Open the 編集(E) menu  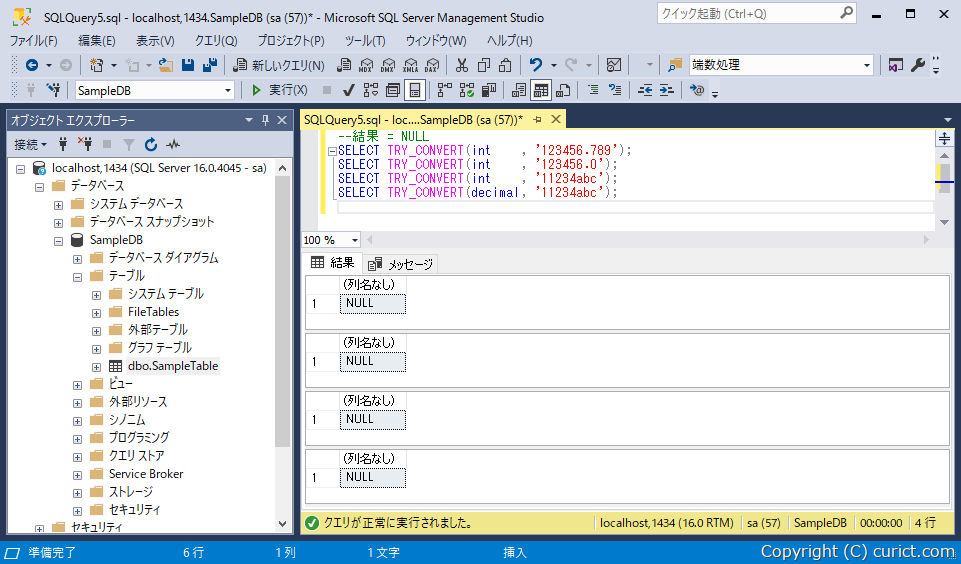click(x=97, y=41)
